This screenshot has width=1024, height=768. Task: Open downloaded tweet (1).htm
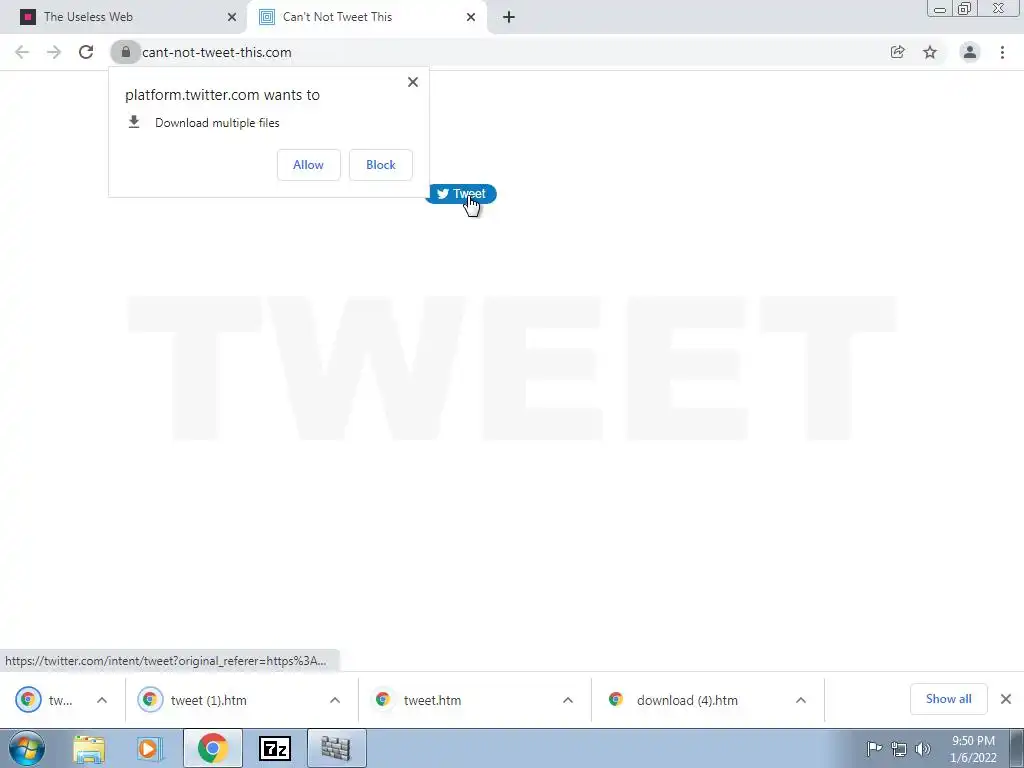(x=209, y=700)
